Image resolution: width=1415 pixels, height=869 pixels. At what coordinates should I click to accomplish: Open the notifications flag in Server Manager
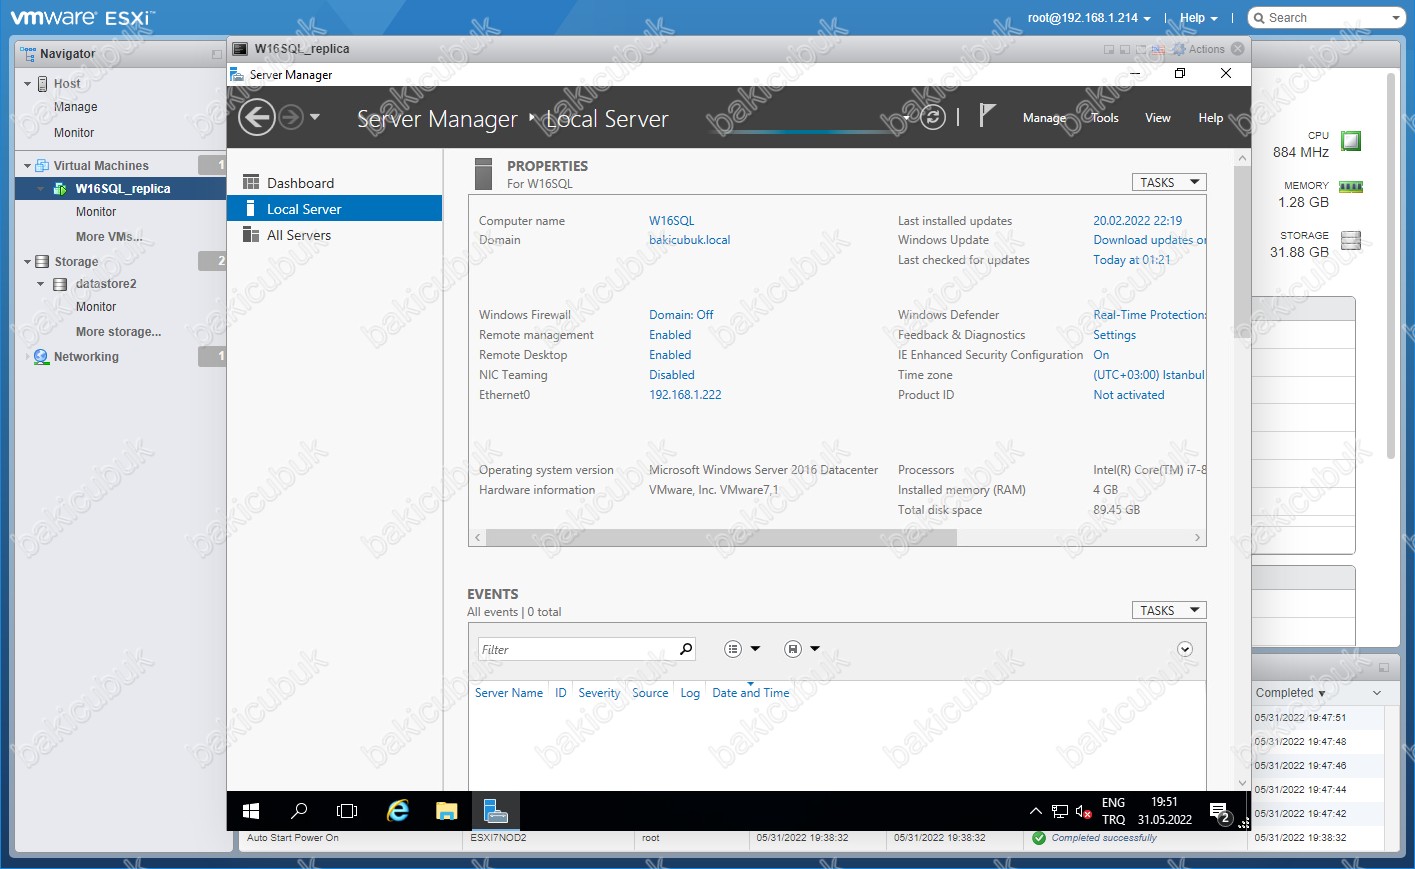[987, 116]
